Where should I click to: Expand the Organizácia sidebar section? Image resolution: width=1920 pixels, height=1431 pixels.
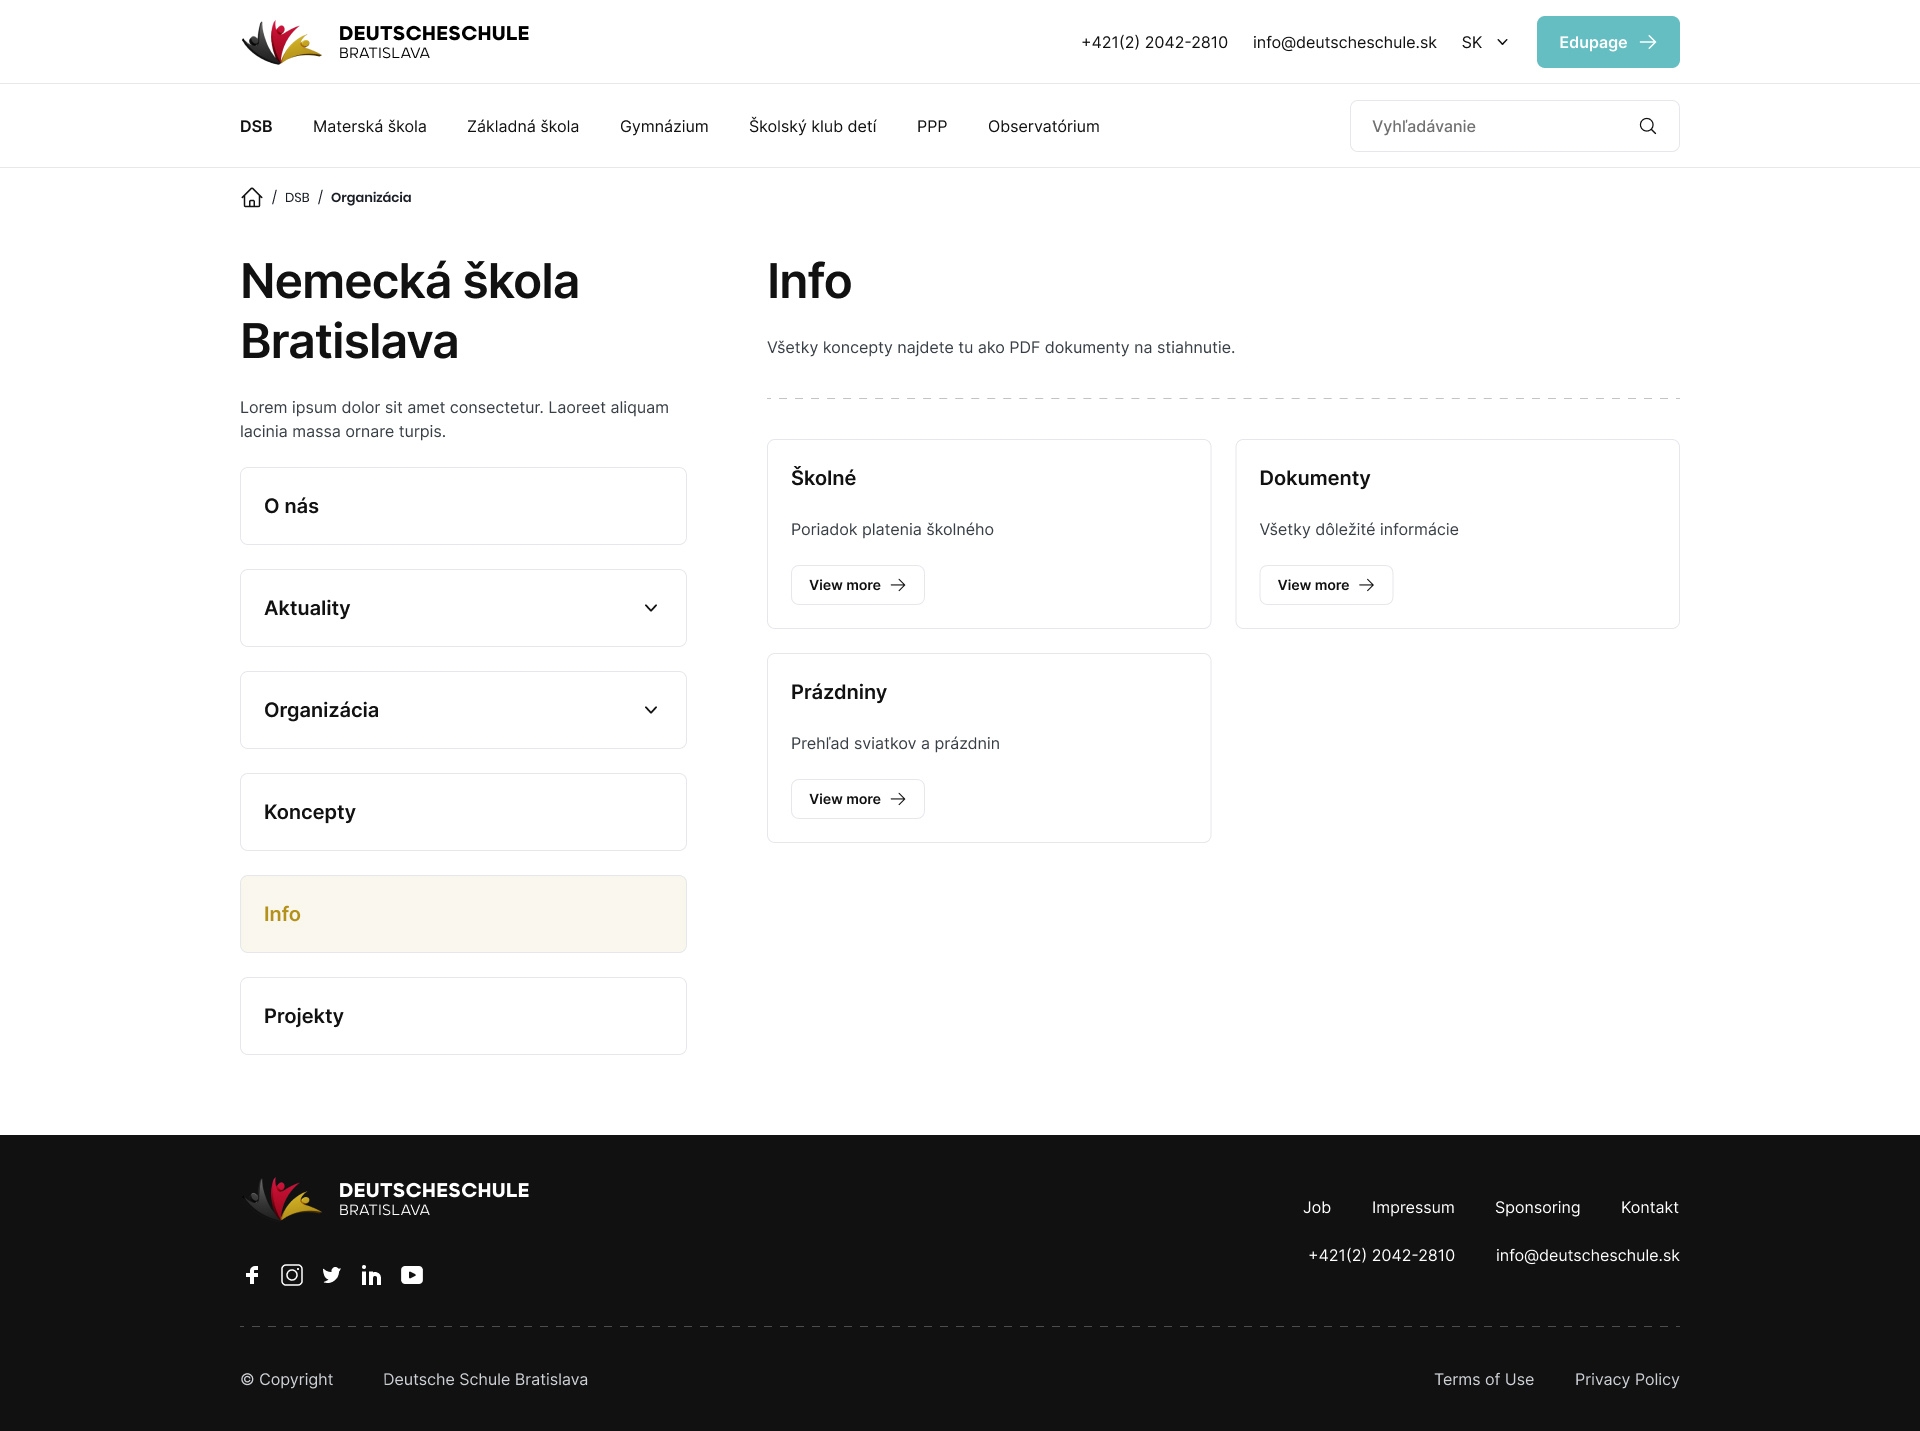[463, 710]
